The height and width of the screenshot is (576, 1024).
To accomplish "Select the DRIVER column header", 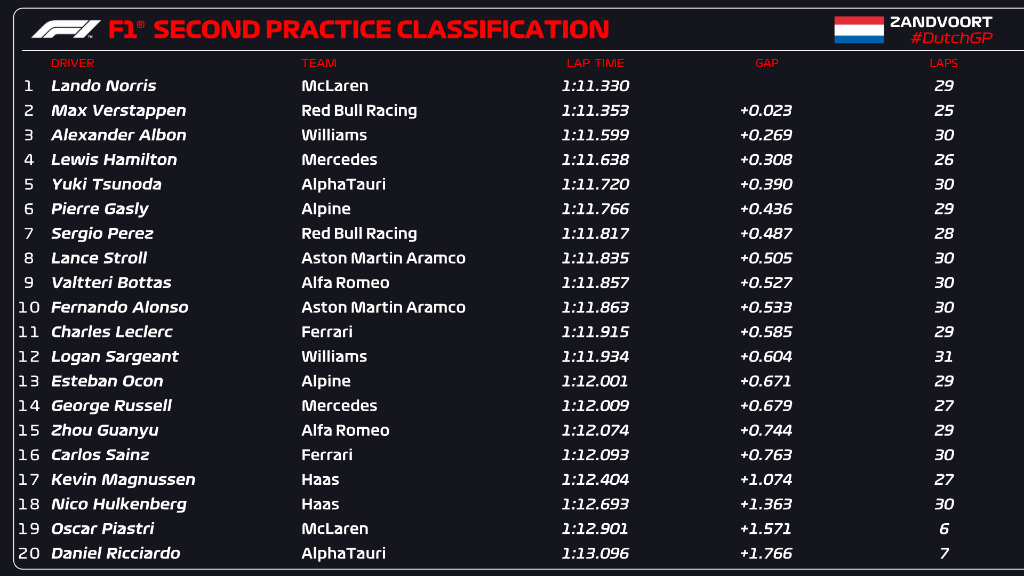I will point(72,63).
